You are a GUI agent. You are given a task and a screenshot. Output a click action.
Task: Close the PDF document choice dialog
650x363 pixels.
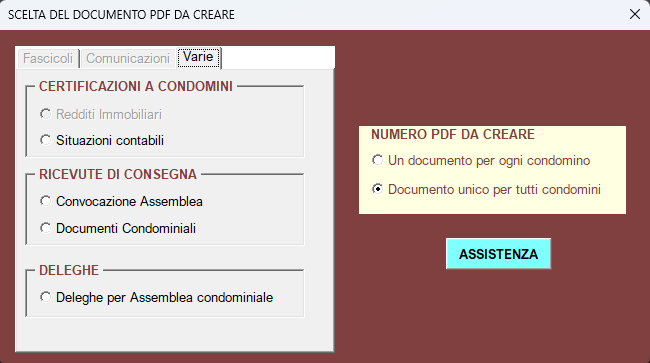pyautogui.click(x=635, y=14)
